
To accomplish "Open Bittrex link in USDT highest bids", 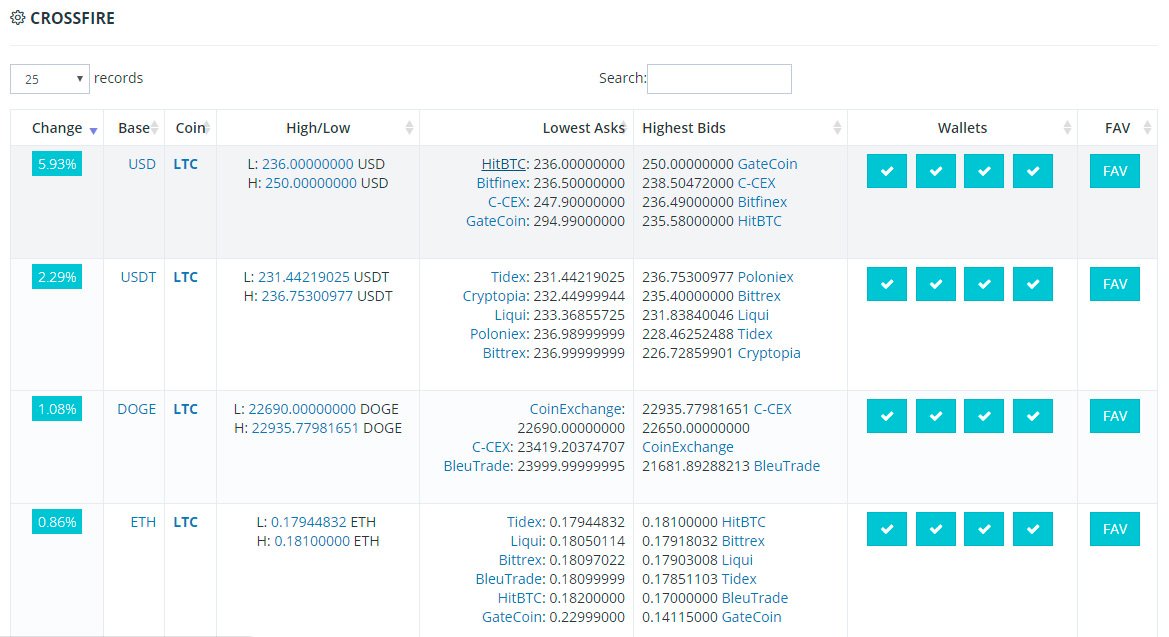I will (x=759, y=296).
